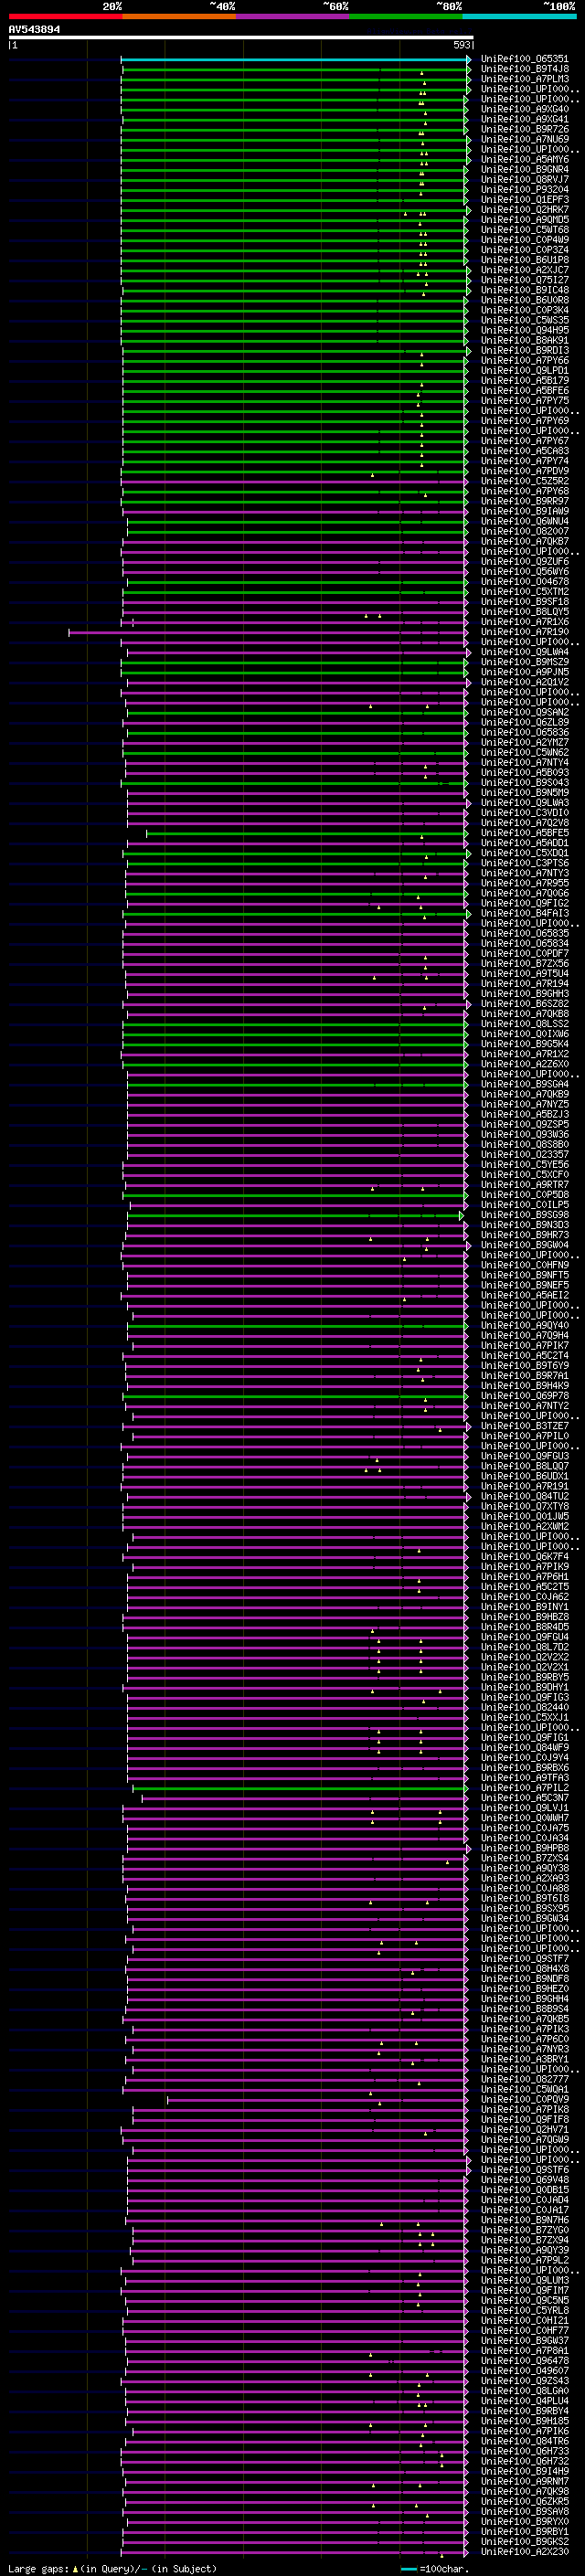The height and width of the screenshot is (2576, 585).
Task: Click the UniRef100_Q6H733 label
Action: coord(524,2451)
